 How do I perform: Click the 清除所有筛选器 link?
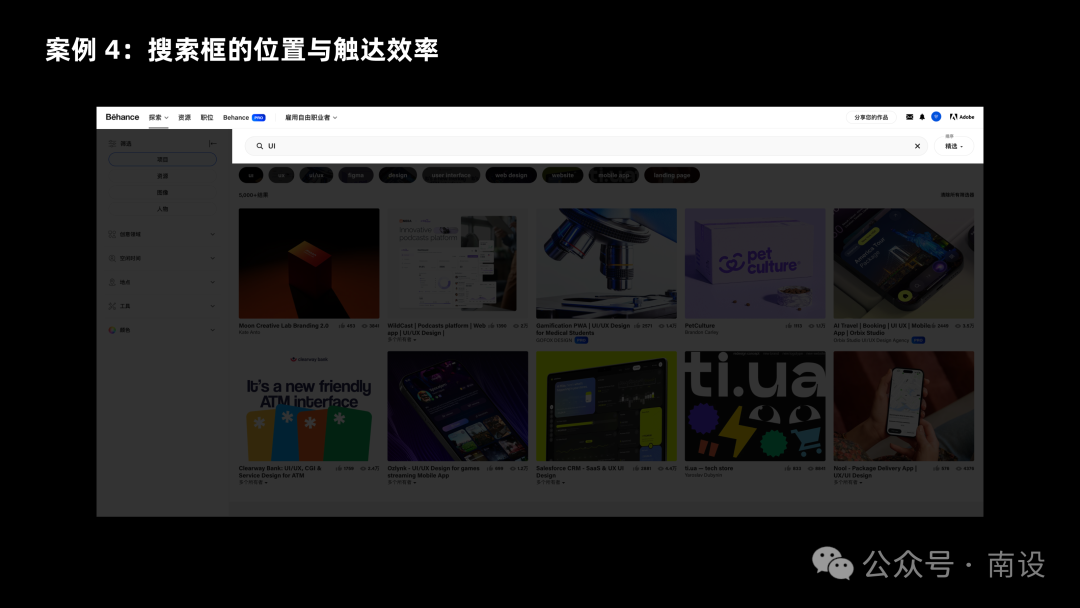957,195
